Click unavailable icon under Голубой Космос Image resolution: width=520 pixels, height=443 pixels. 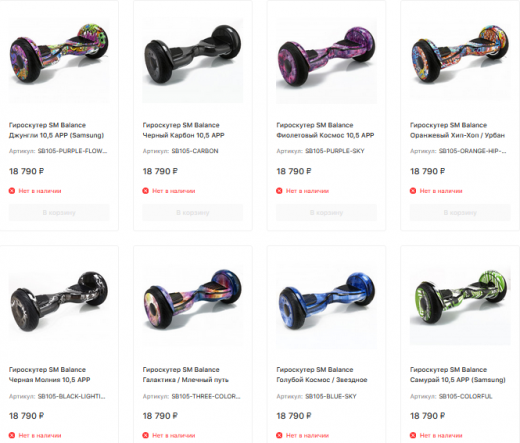[279, 435]
